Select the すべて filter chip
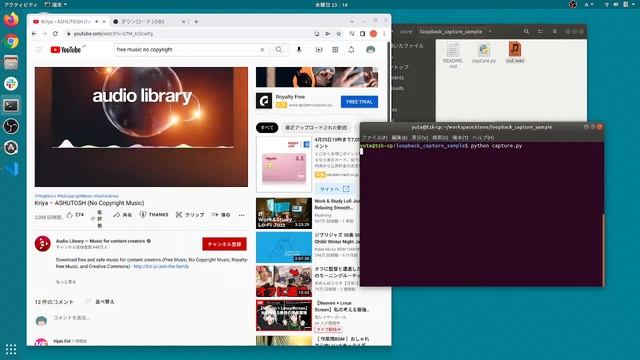The width and height of the screenshot is (640, 360). tap(267, 128)
